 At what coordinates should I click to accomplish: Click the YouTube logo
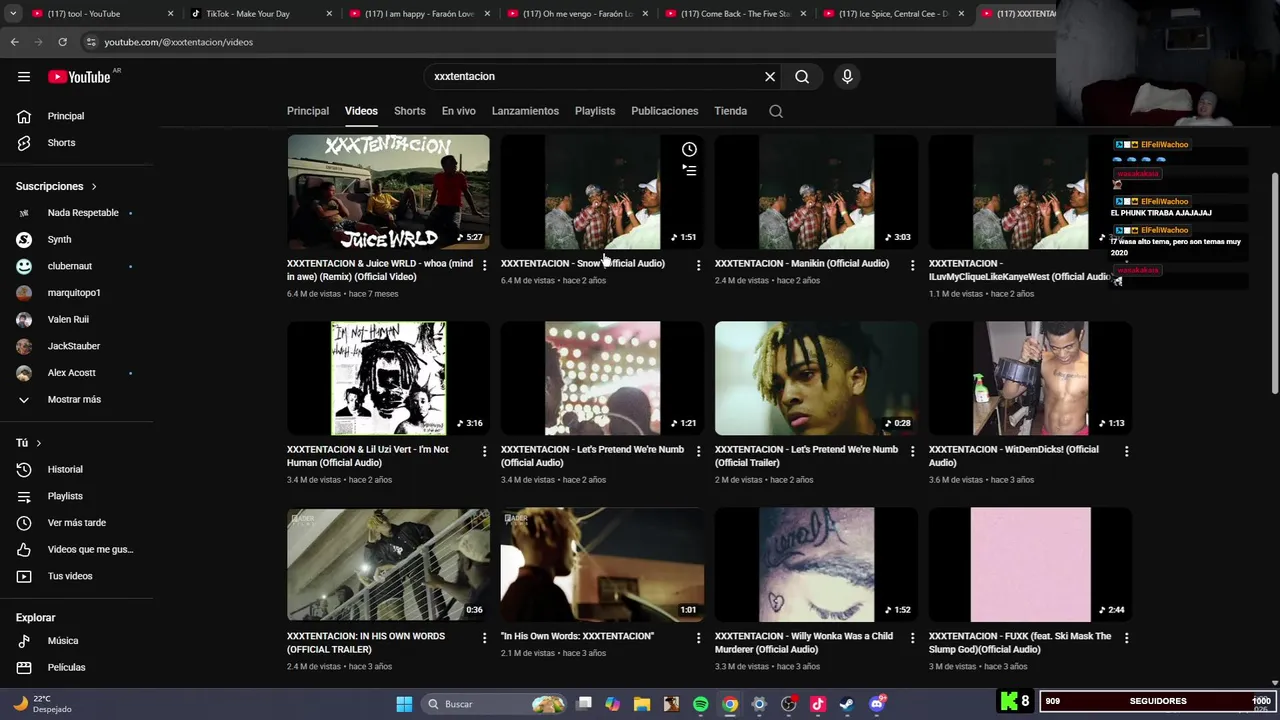80,77
